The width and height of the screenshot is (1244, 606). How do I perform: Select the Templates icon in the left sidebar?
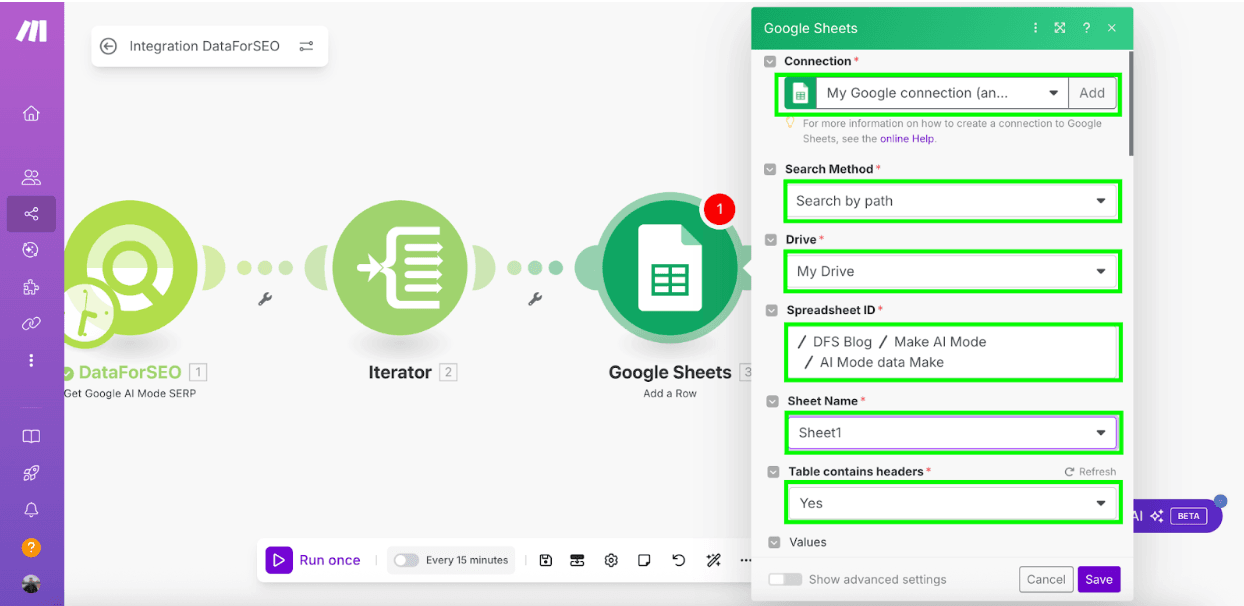coord(31,436)
